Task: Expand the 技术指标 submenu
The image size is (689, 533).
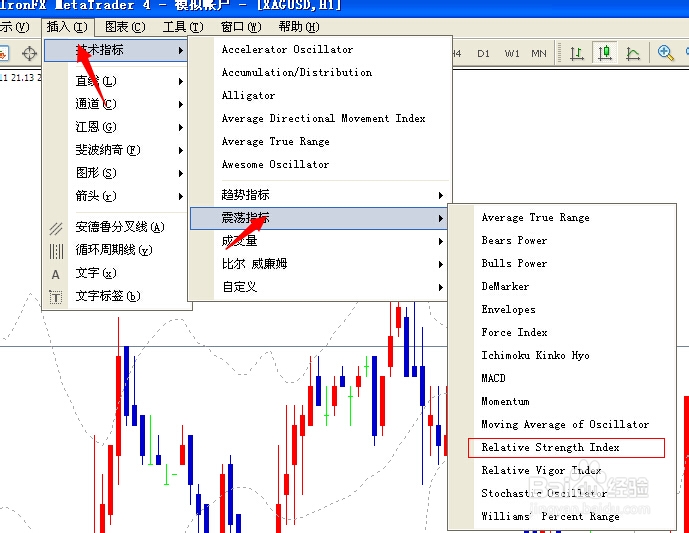Action: click(x=116, y=50)
